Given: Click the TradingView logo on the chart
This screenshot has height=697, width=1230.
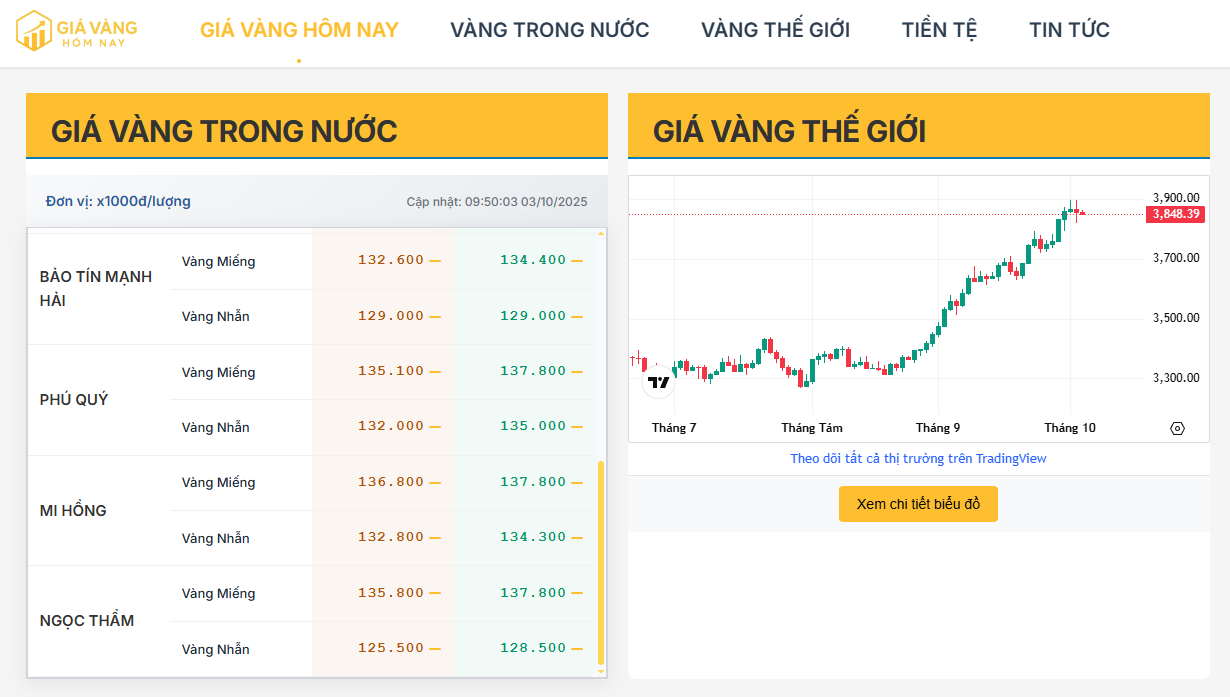Looking at the screenshot, I should click(x=658, y=382).
